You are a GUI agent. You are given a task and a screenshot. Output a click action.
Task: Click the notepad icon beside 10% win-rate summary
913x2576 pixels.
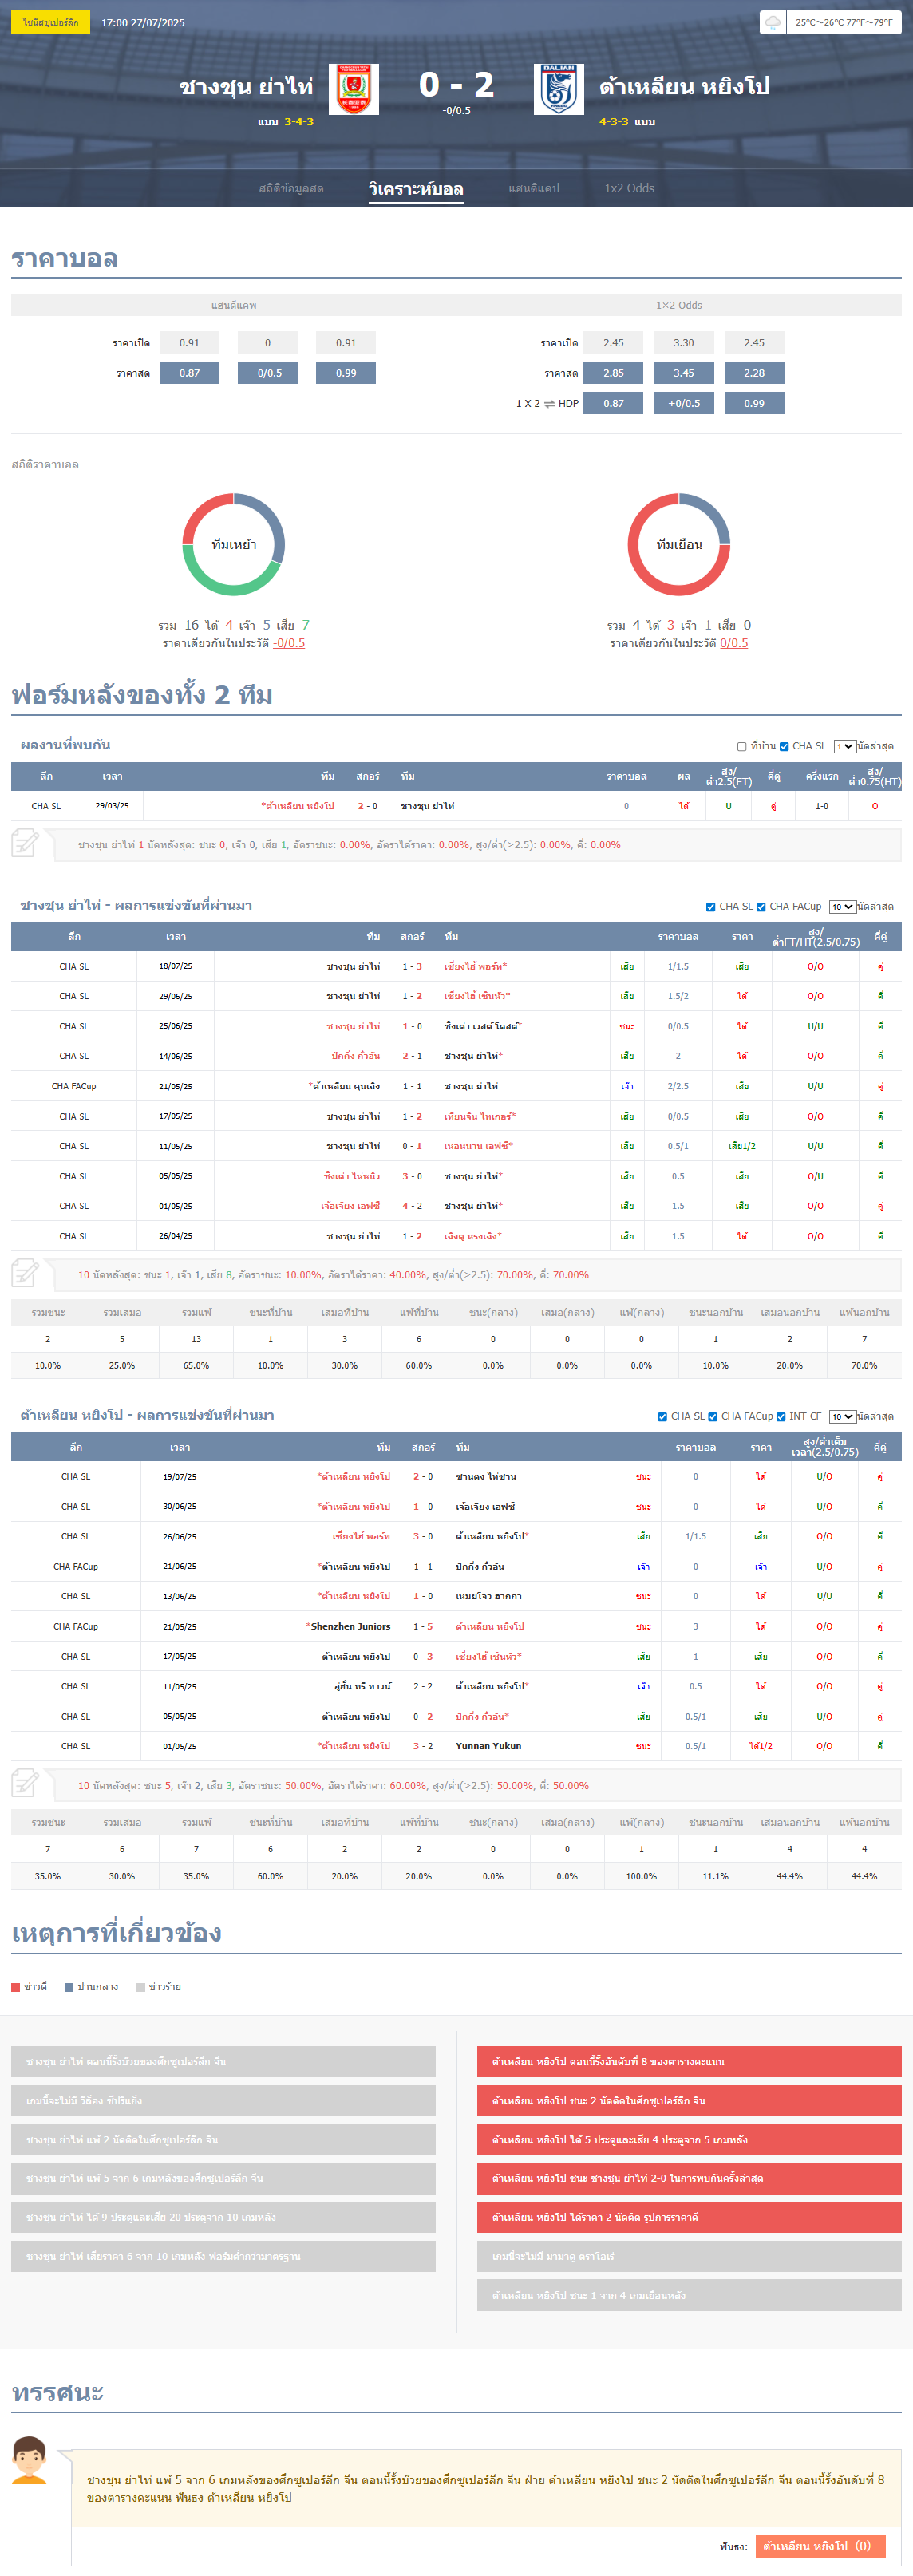click(x=25, y=1274)
